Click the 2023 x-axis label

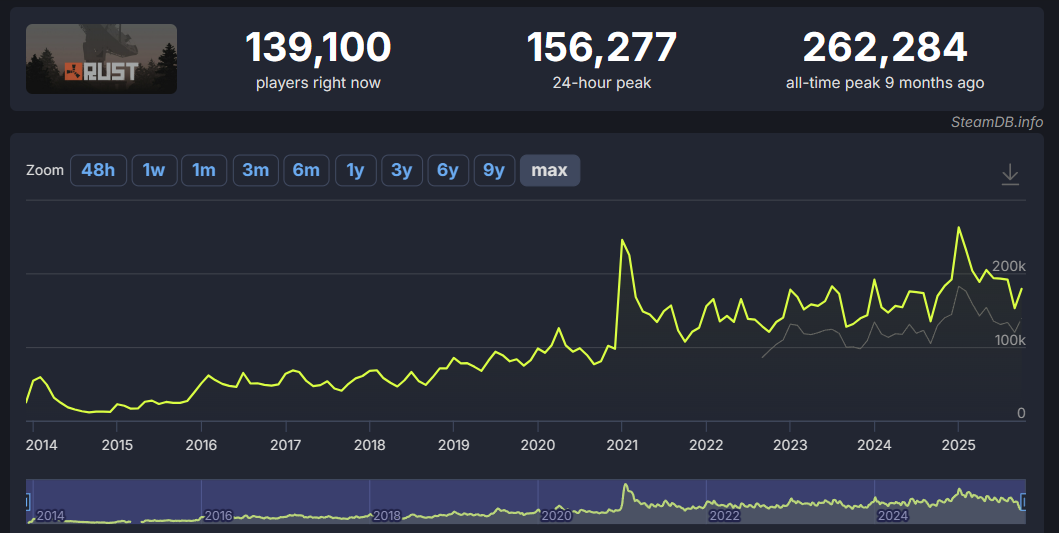point(790,445)
